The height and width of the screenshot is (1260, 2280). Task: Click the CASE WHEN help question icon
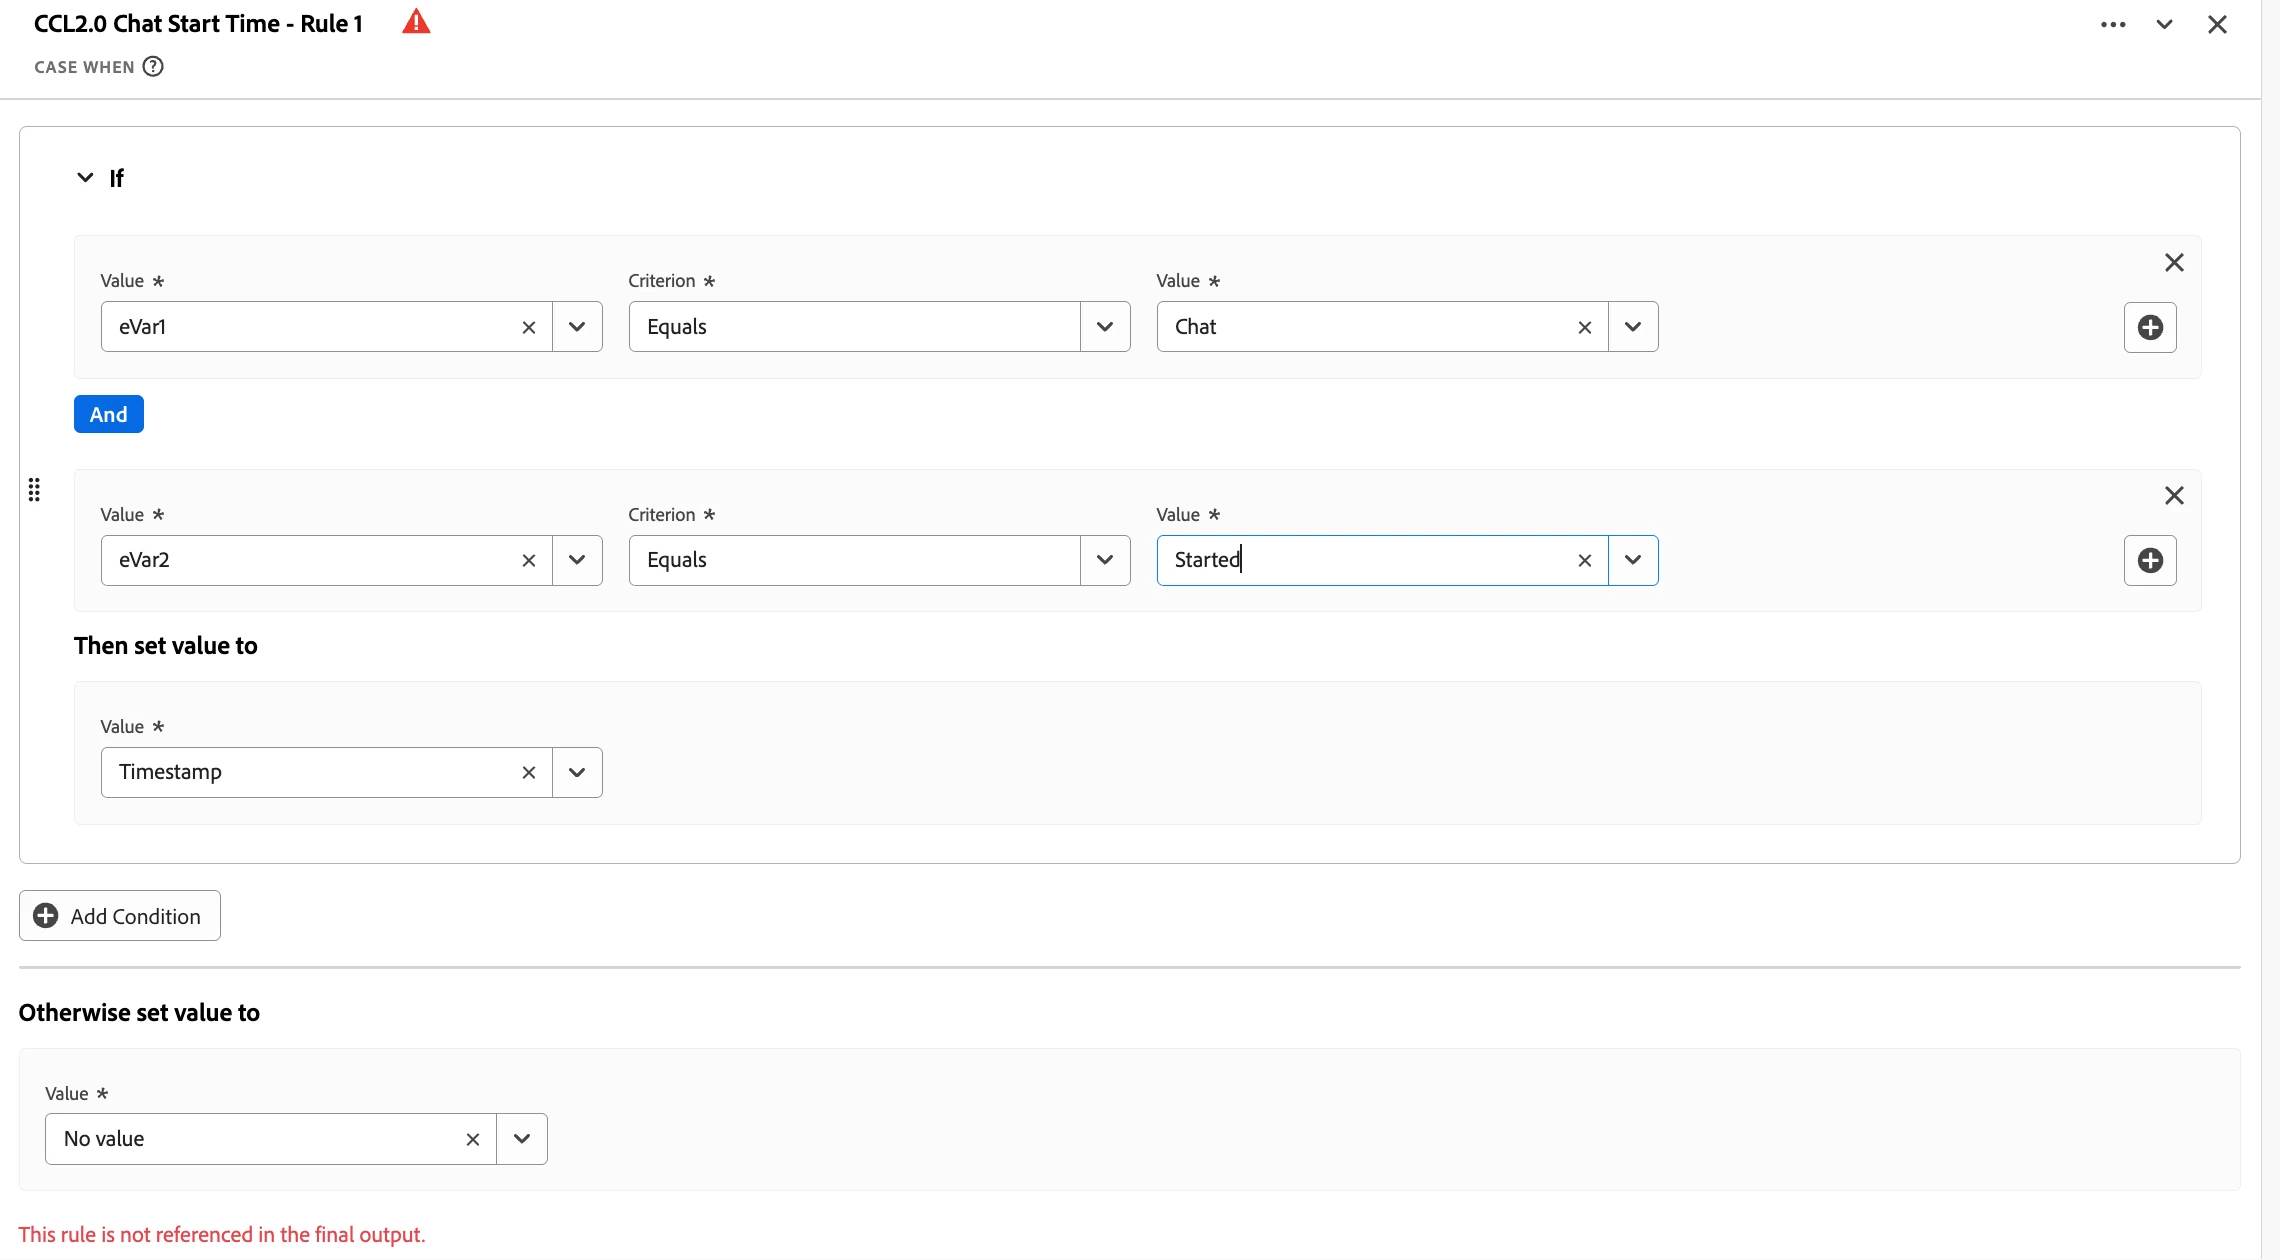tap(153, 67)
